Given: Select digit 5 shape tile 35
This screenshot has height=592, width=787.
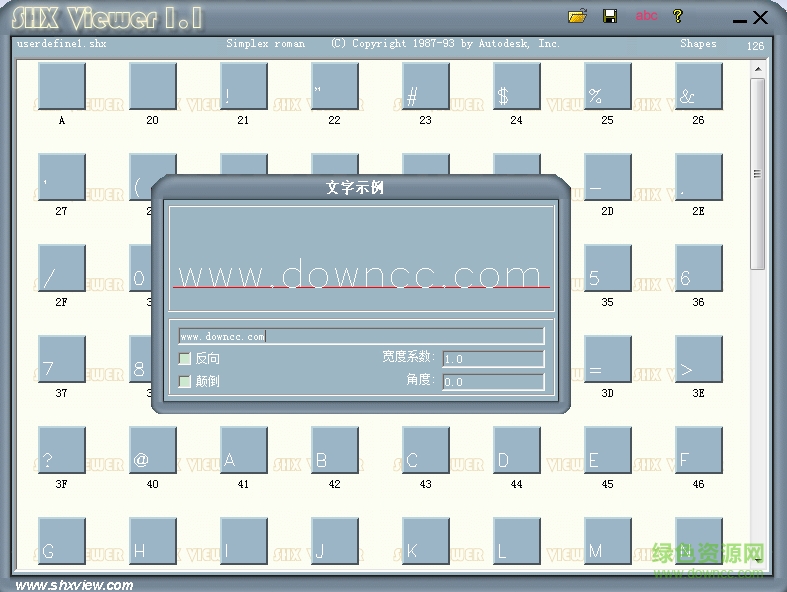Looking at the screenshot, I should [x=608, y=268].
